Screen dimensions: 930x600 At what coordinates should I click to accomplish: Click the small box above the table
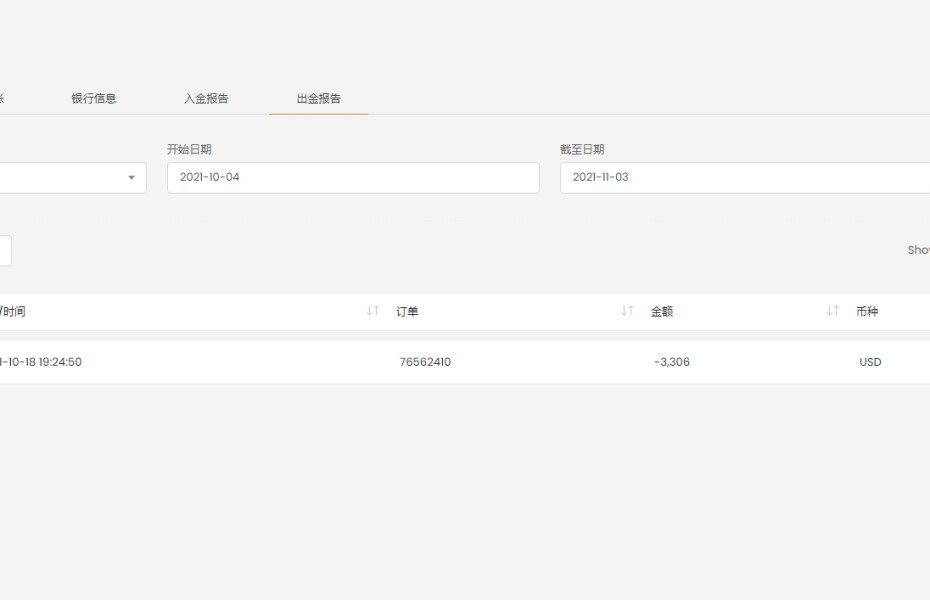tap(5, 251)
